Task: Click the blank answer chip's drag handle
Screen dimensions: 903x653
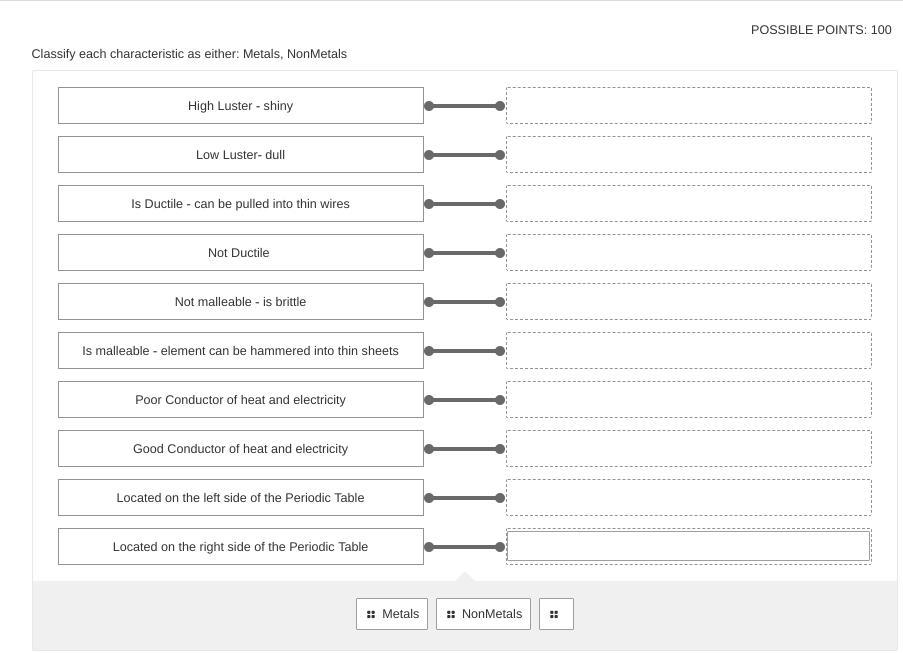Action: [x=555, y=614]
